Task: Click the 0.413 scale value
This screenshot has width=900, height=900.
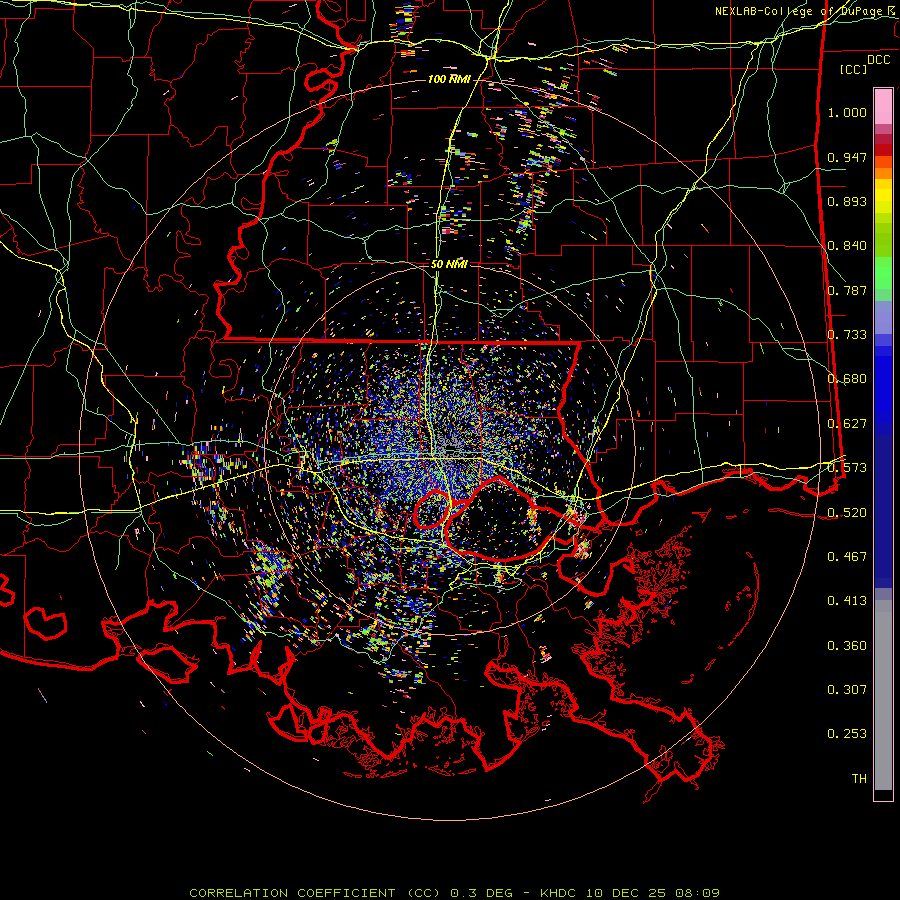Action: click(x=847, y=601)
